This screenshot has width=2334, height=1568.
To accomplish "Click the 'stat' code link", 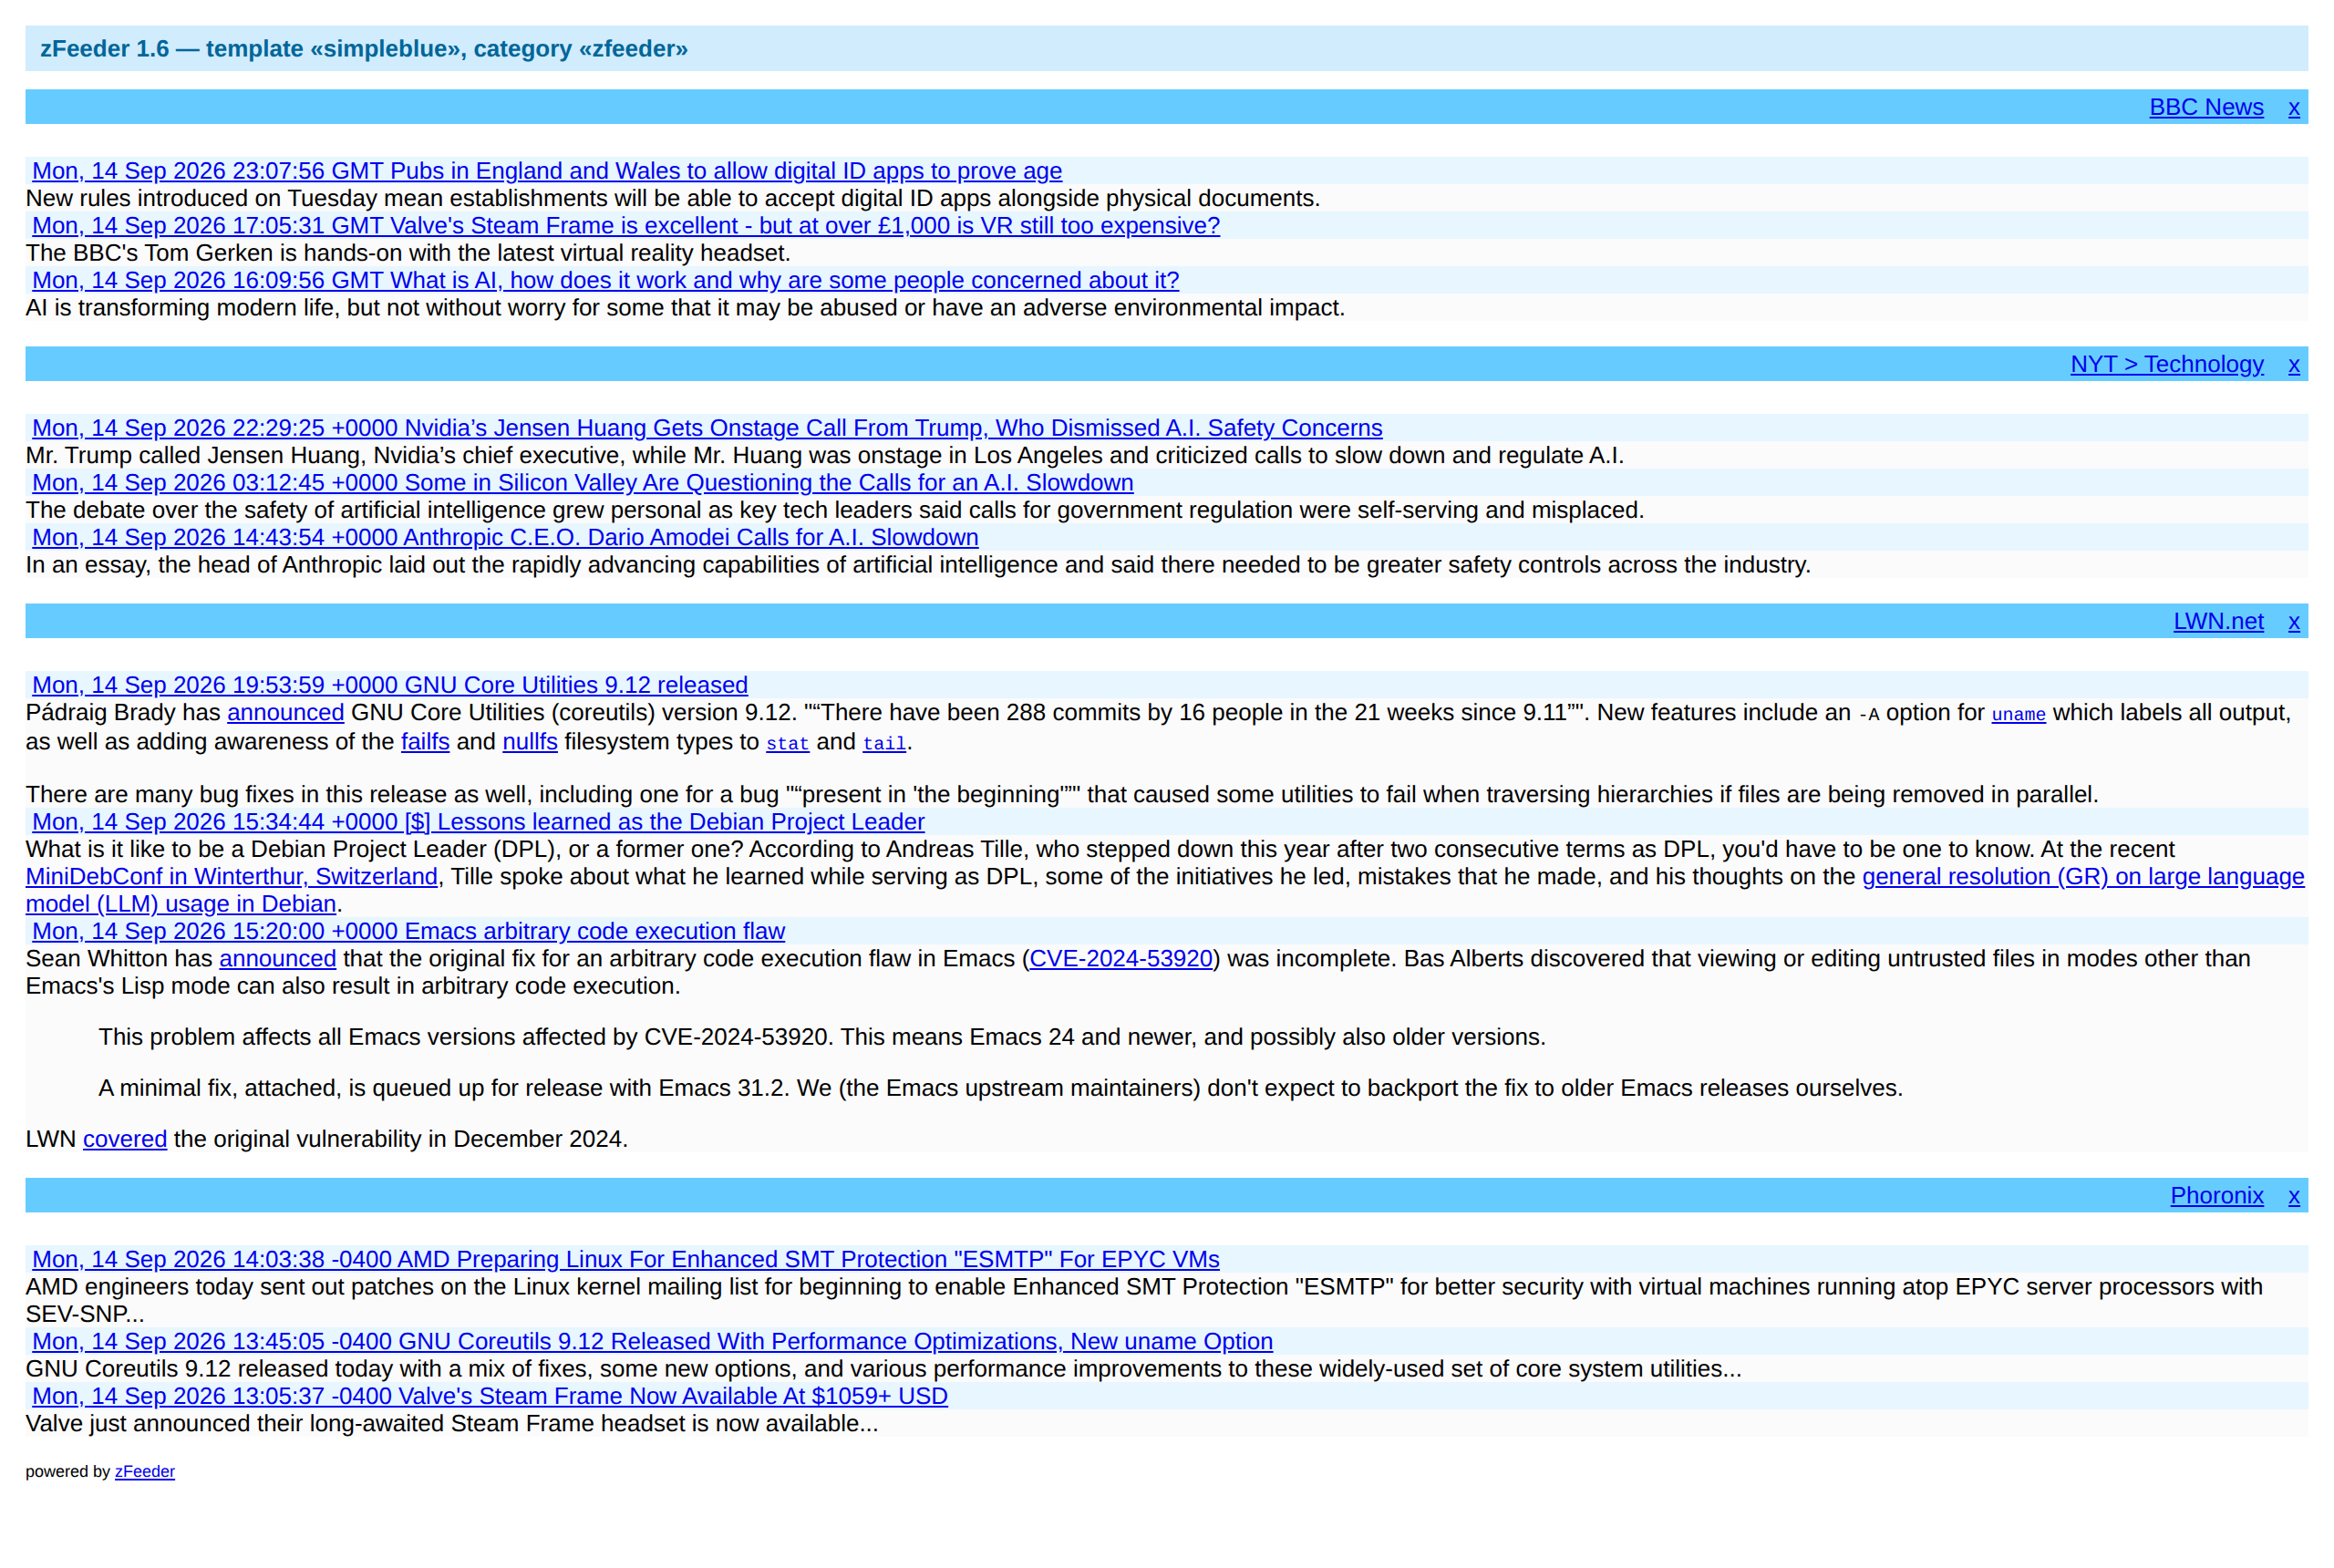I will (x=787, y=743).
